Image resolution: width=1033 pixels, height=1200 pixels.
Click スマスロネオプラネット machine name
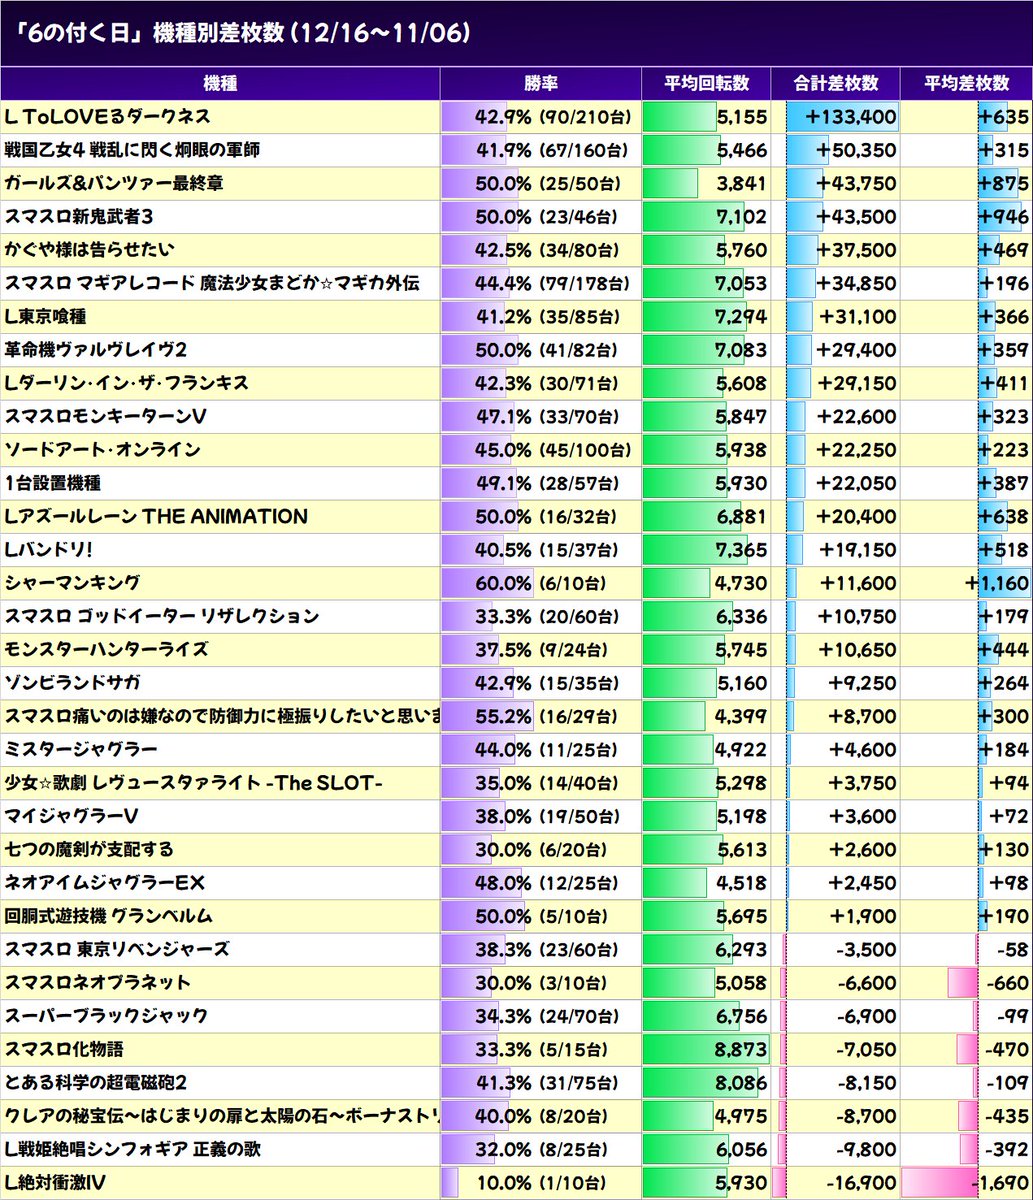tap(98, 982)
